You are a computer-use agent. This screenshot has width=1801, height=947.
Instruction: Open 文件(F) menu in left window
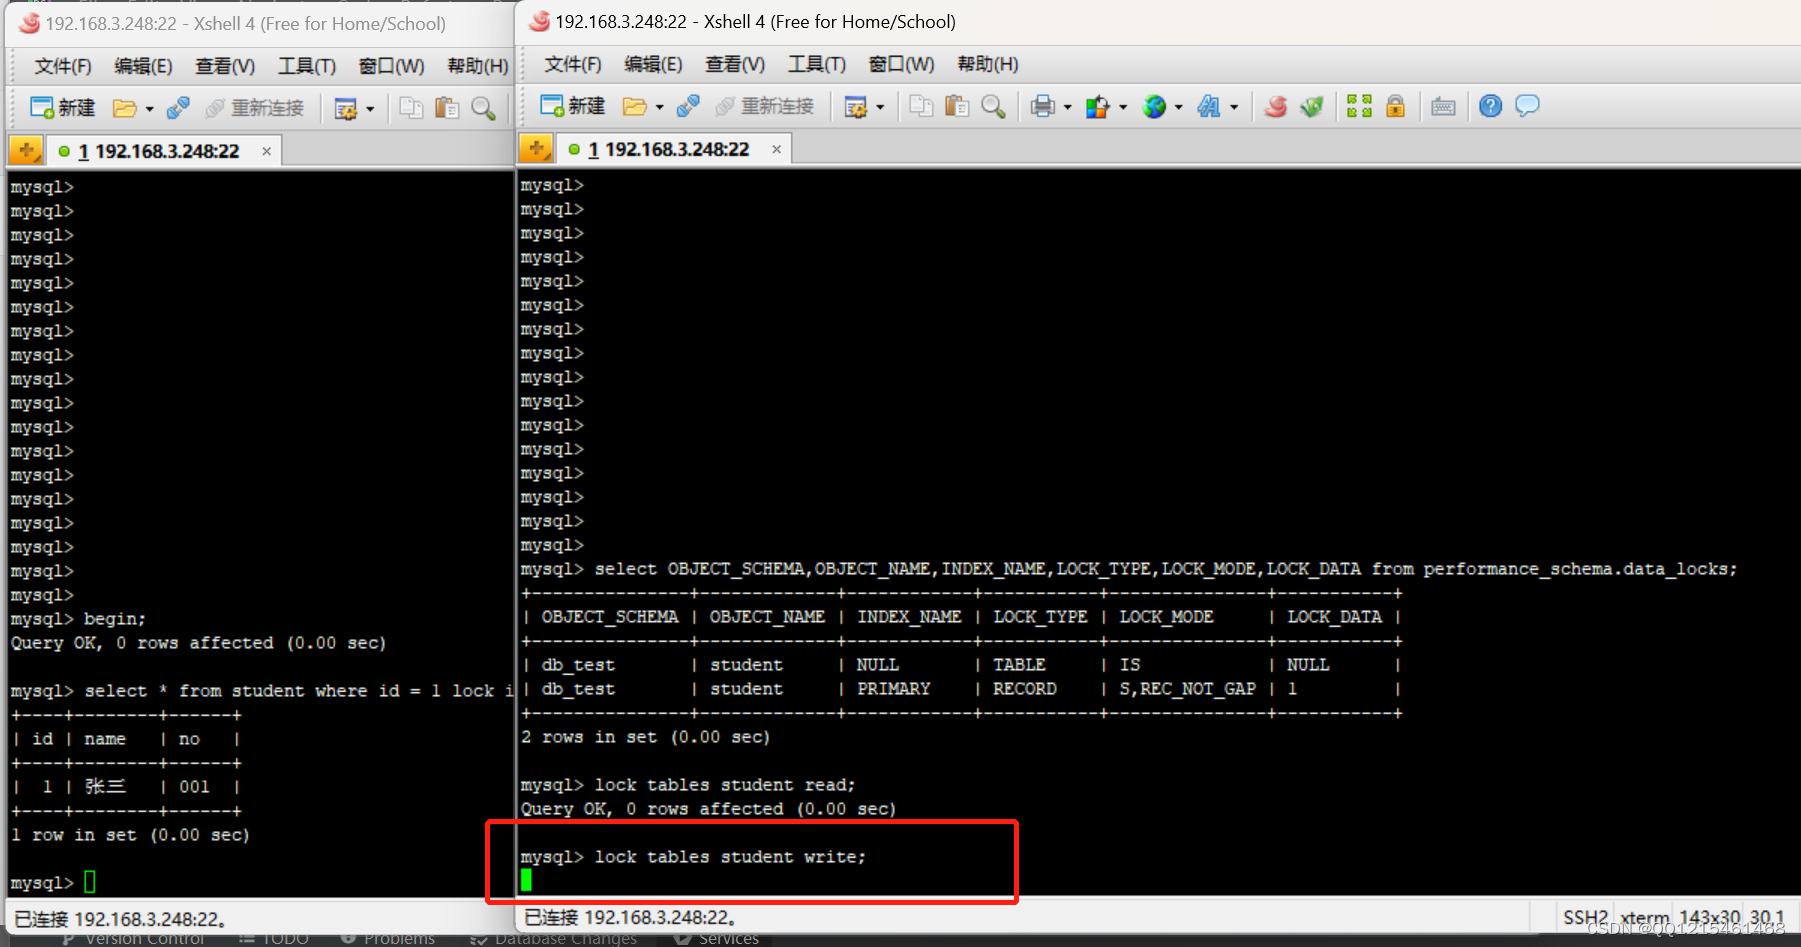pyautogui.click(x=63, y=66)
